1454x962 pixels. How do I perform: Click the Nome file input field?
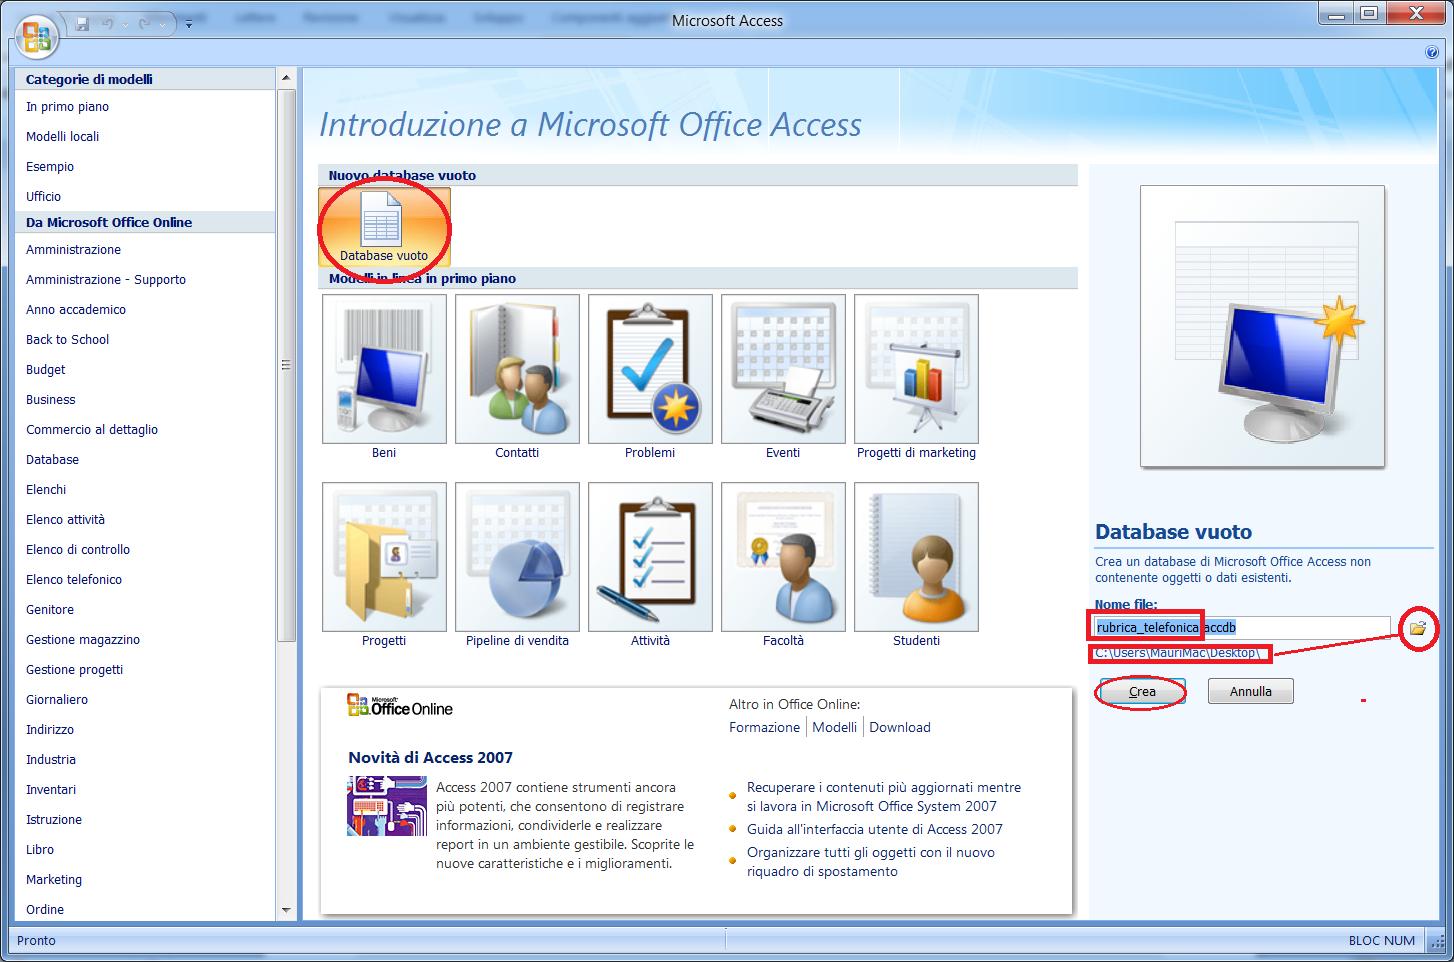pyautogui.click(x=1242, y=628)
